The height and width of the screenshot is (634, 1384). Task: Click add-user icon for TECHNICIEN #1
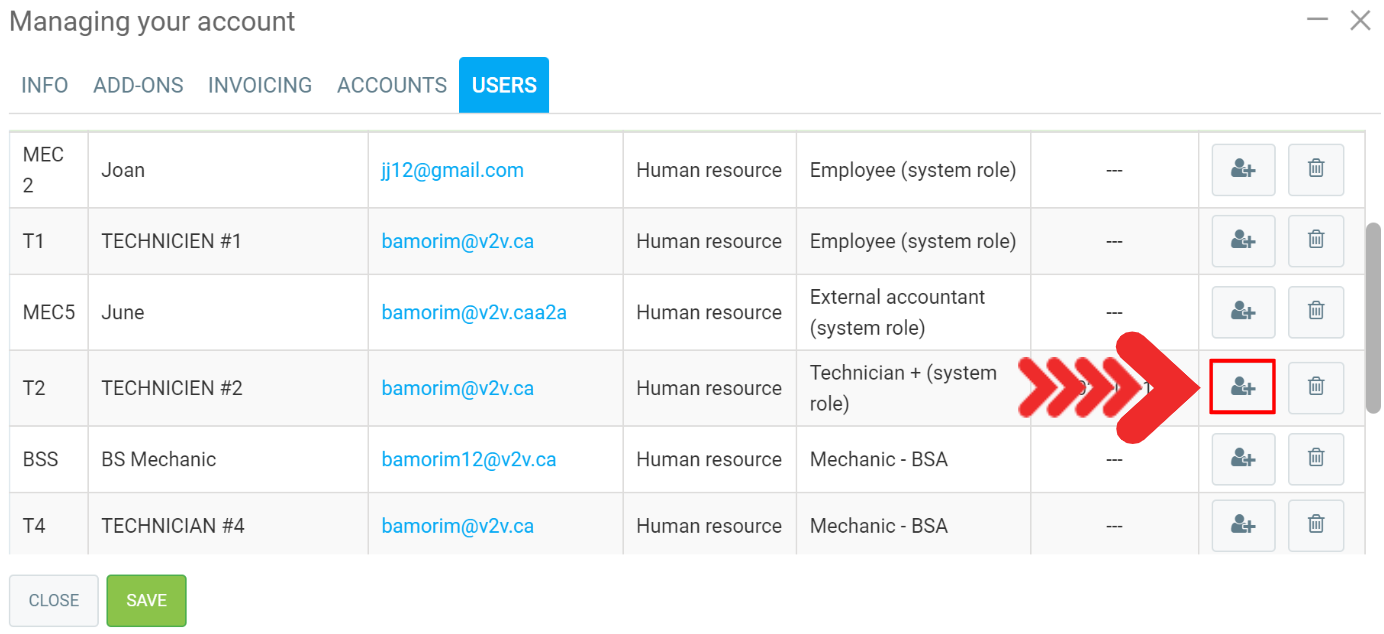click(1243, 241)
